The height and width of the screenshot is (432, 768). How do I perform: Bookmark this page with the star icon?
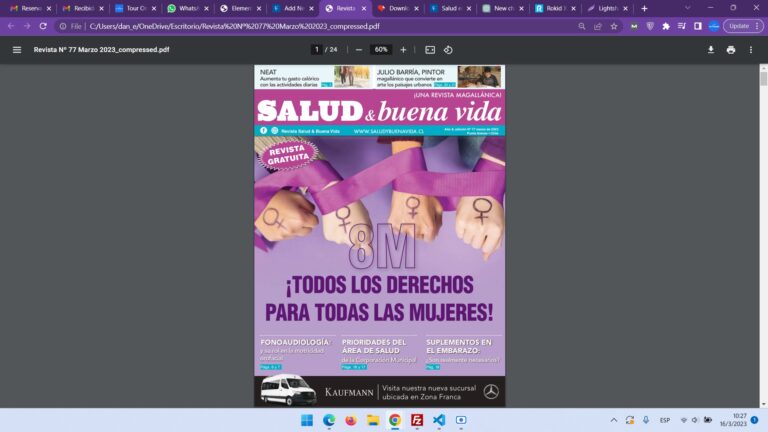[x=614, y=26]
